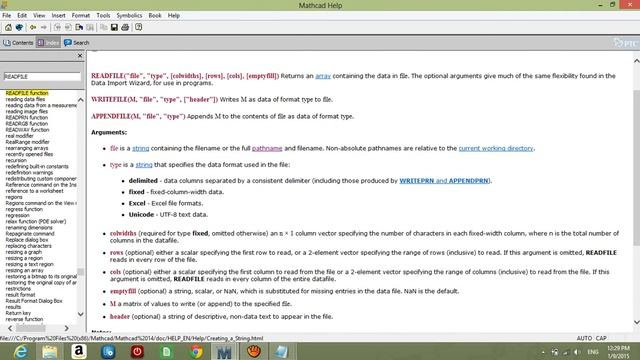The height and width of the screenshot is (360, 640).
Task: Click the fourth document icon in toolbar
Action: click(x=90, y=27)
